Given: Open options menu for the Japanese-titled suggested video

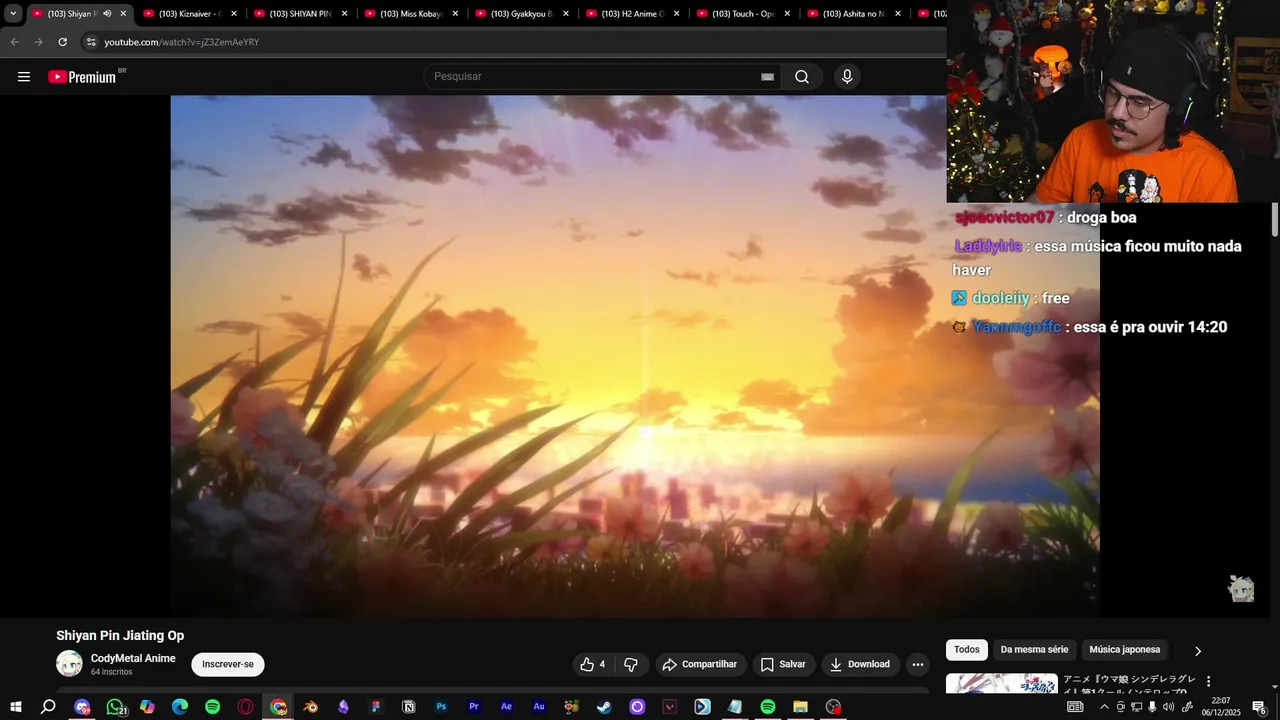Looking at the screenshot, I should (1208, 681).
